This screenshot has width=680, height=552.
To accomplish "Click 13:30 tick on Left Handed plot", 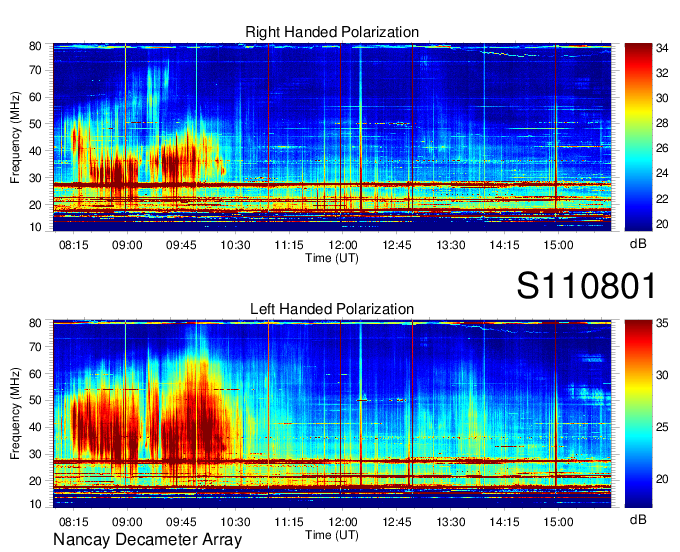I will point(451,522).
